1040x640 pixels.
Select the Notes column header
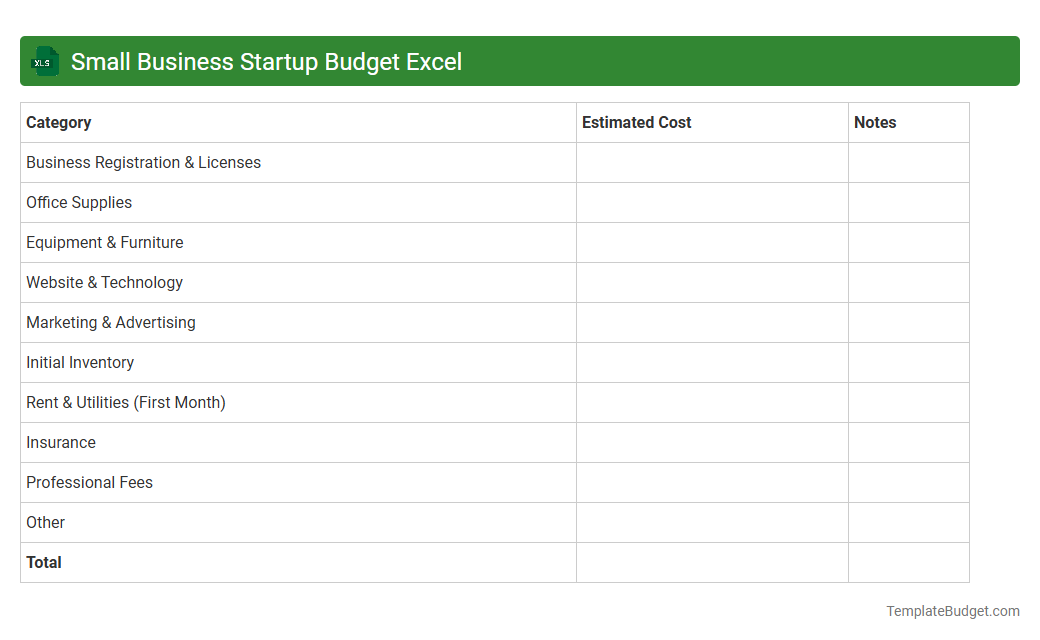875,122
